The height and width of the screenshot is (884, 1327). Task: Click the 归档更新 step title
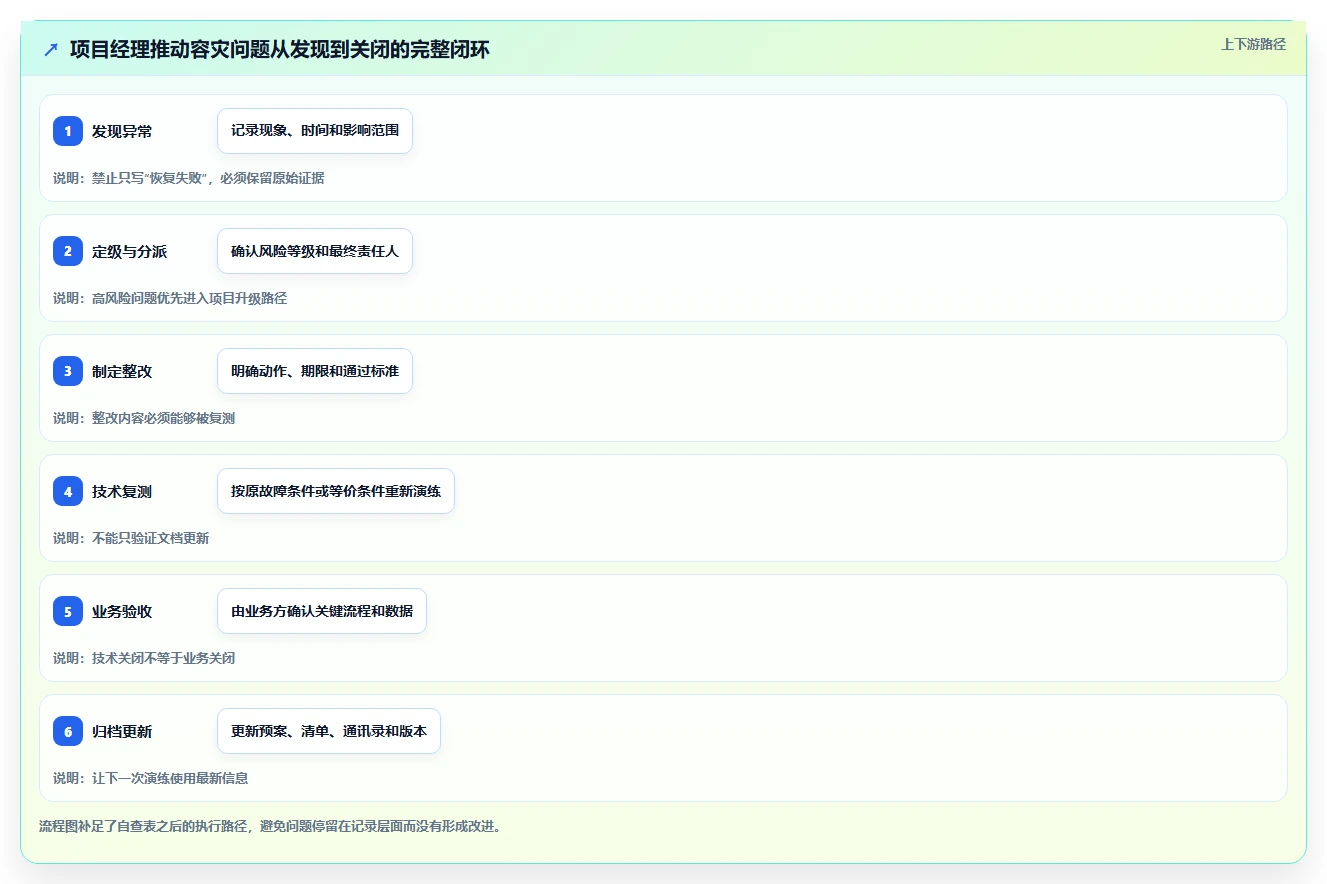pos(122,731)
